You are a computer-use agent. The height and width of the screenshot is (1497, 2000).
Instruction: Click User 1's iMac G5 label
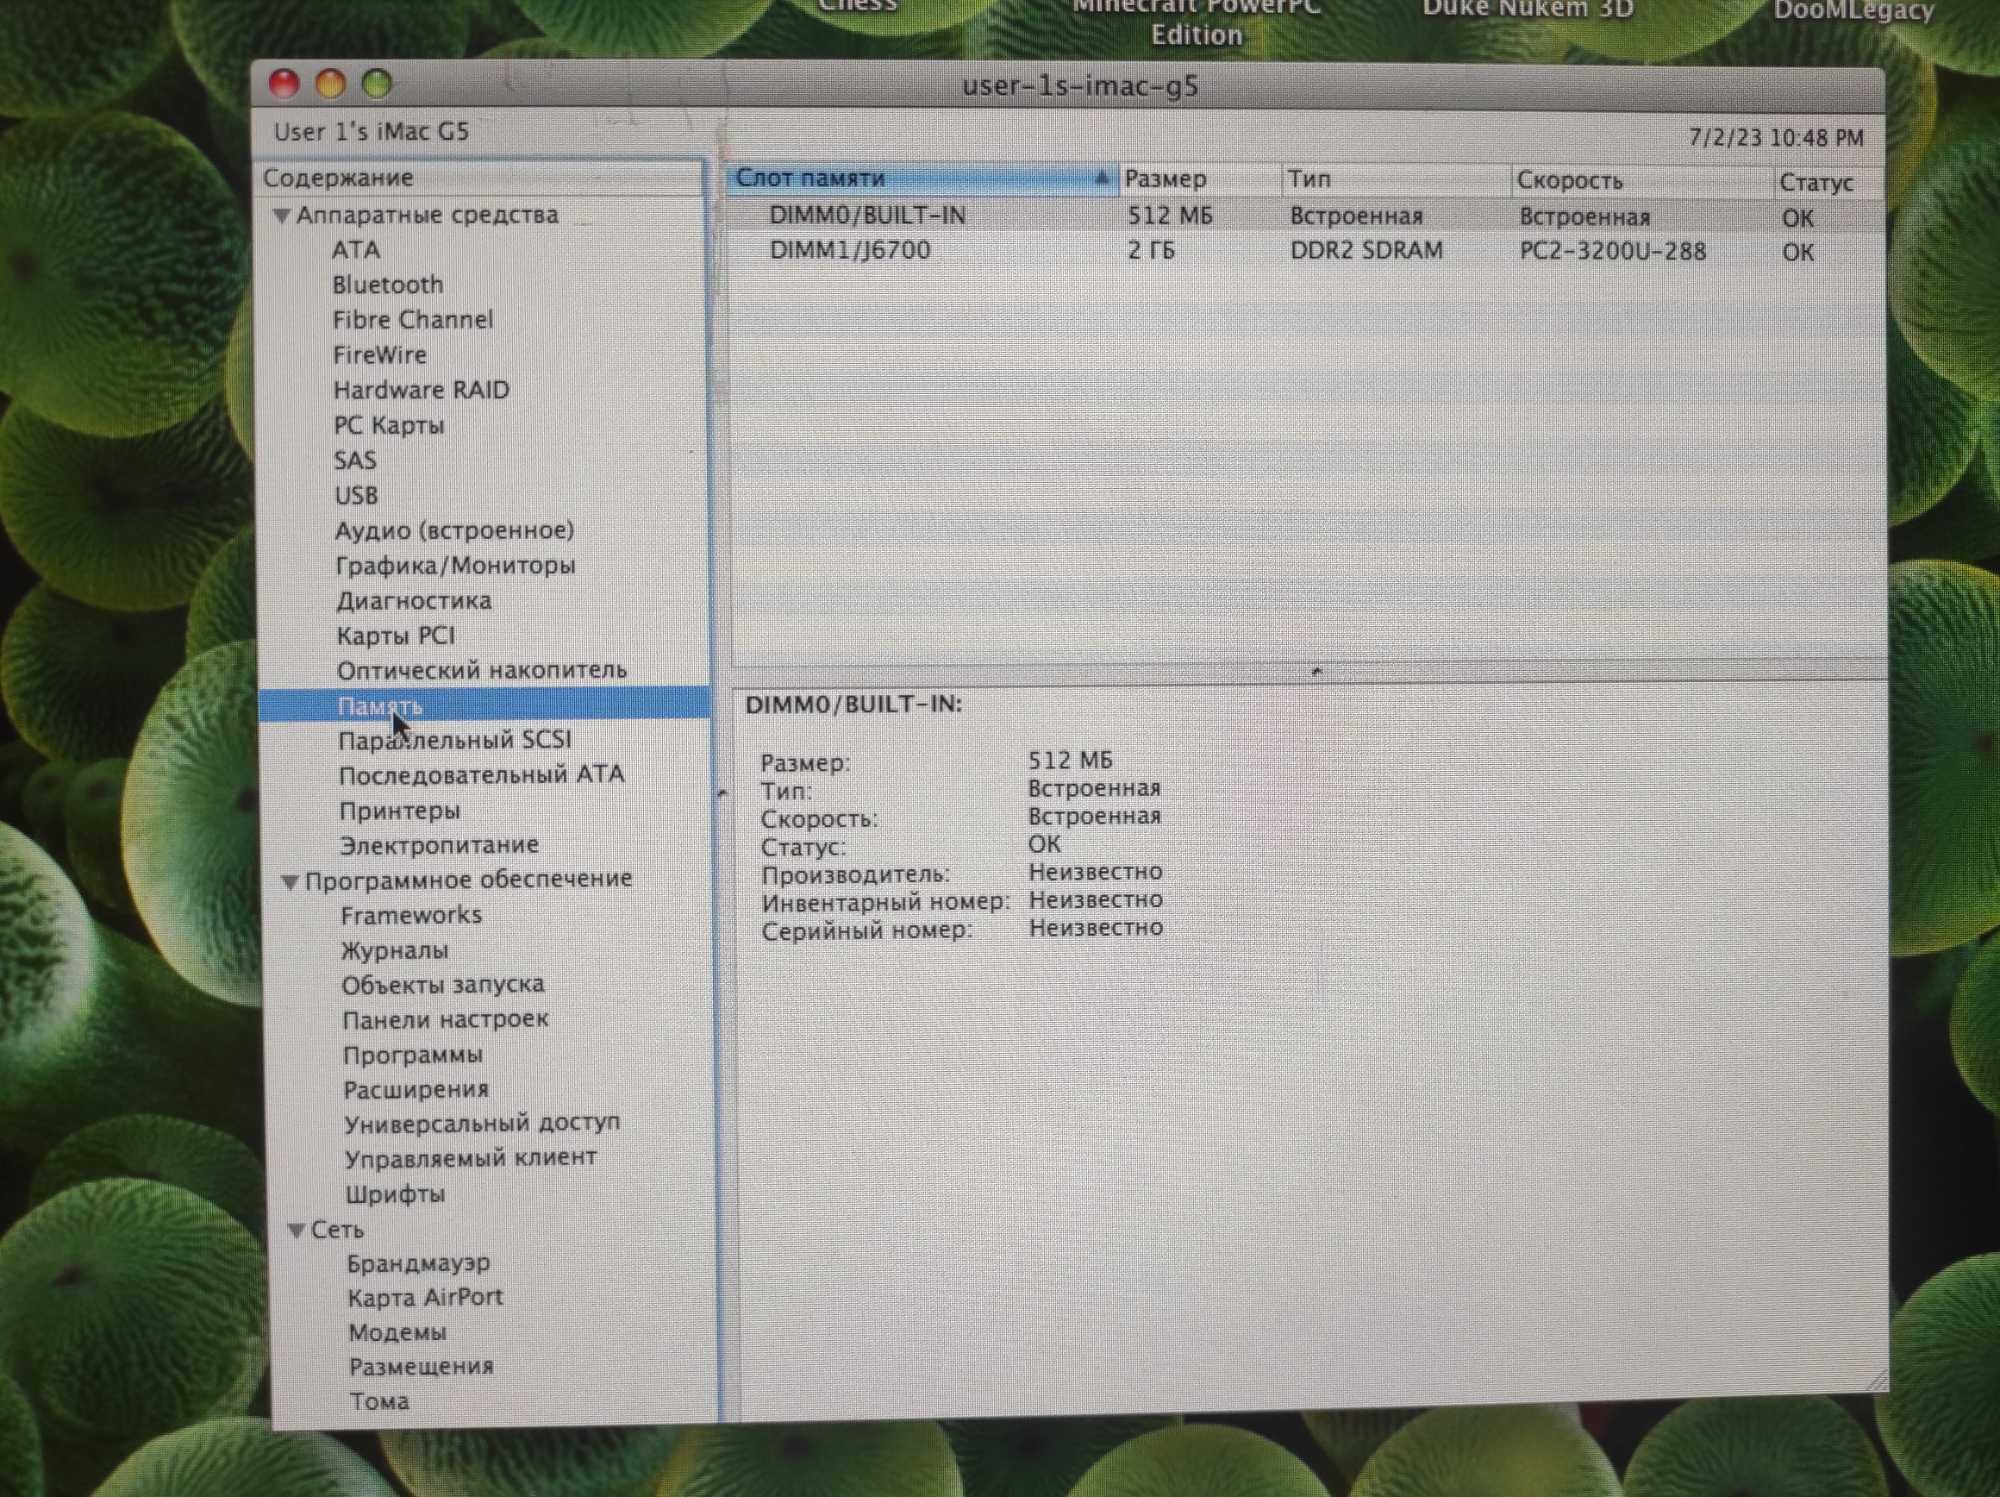click(x=371, y=131)
